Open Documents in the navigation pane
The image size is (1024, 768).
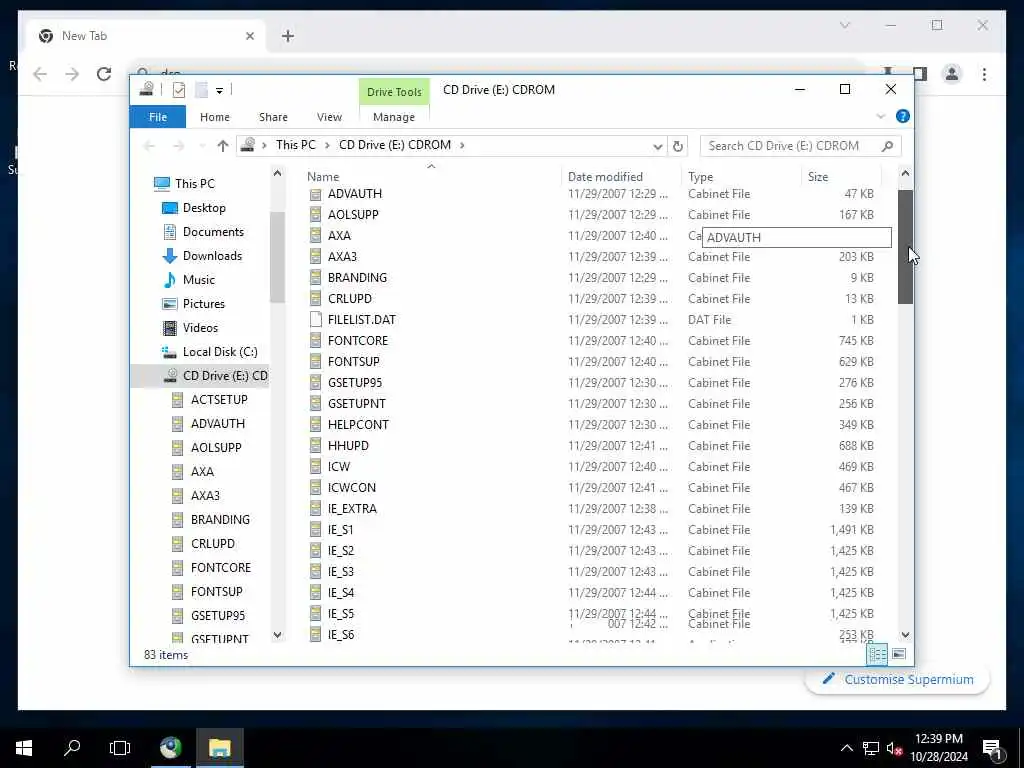213,232
